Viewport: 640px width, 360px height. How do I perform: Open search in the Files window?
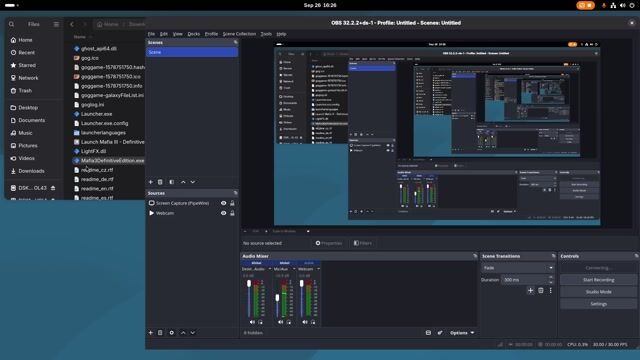coord(11,24)
